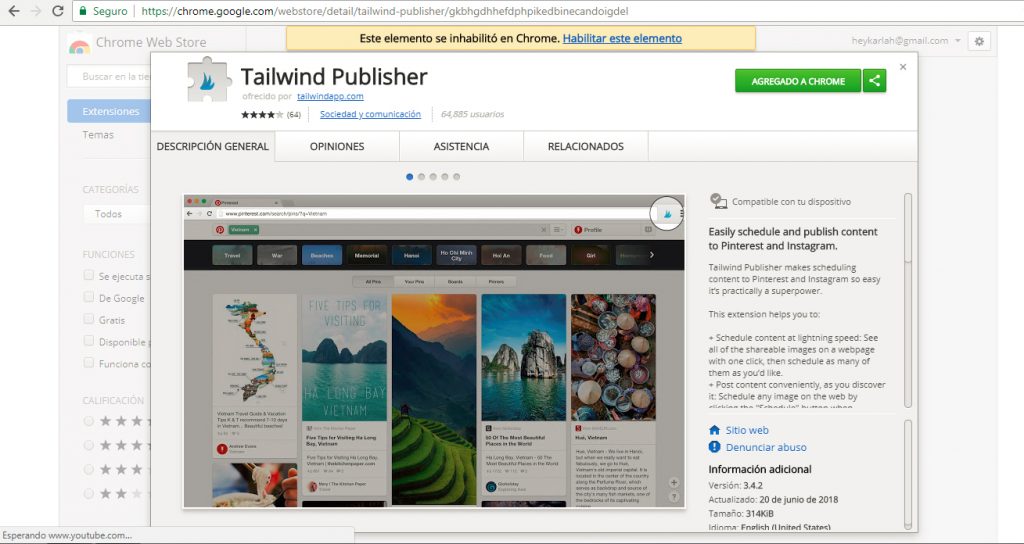Screen dimensions: 1024x544
Task: Click the extension preview screenshot image
Action: point(434,351)
